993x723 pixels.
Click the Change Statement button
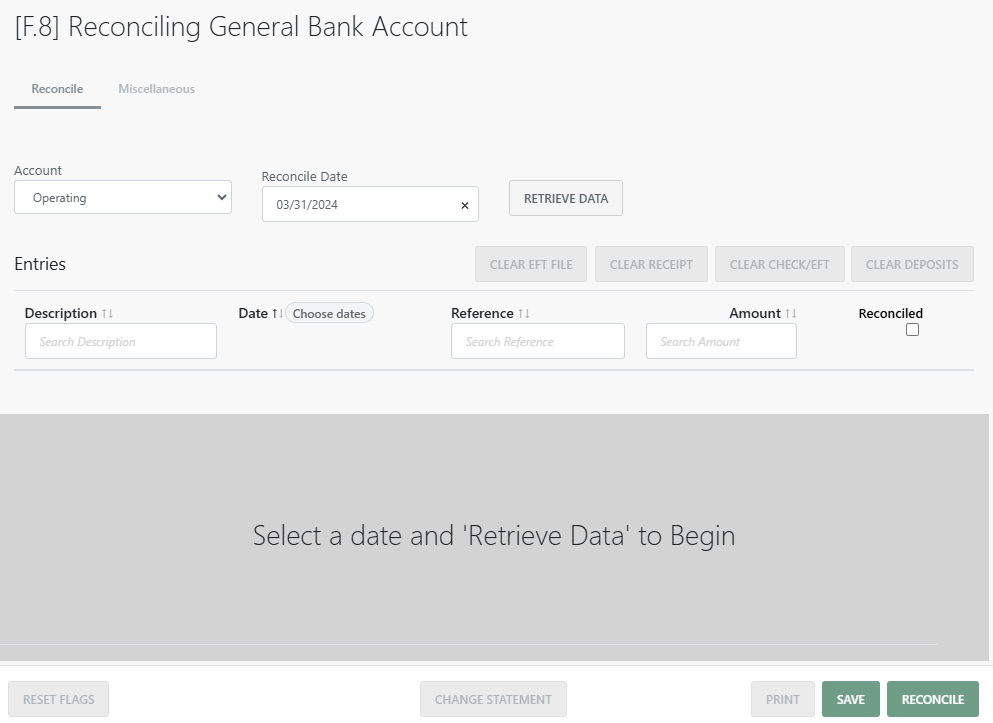(493, 700)
